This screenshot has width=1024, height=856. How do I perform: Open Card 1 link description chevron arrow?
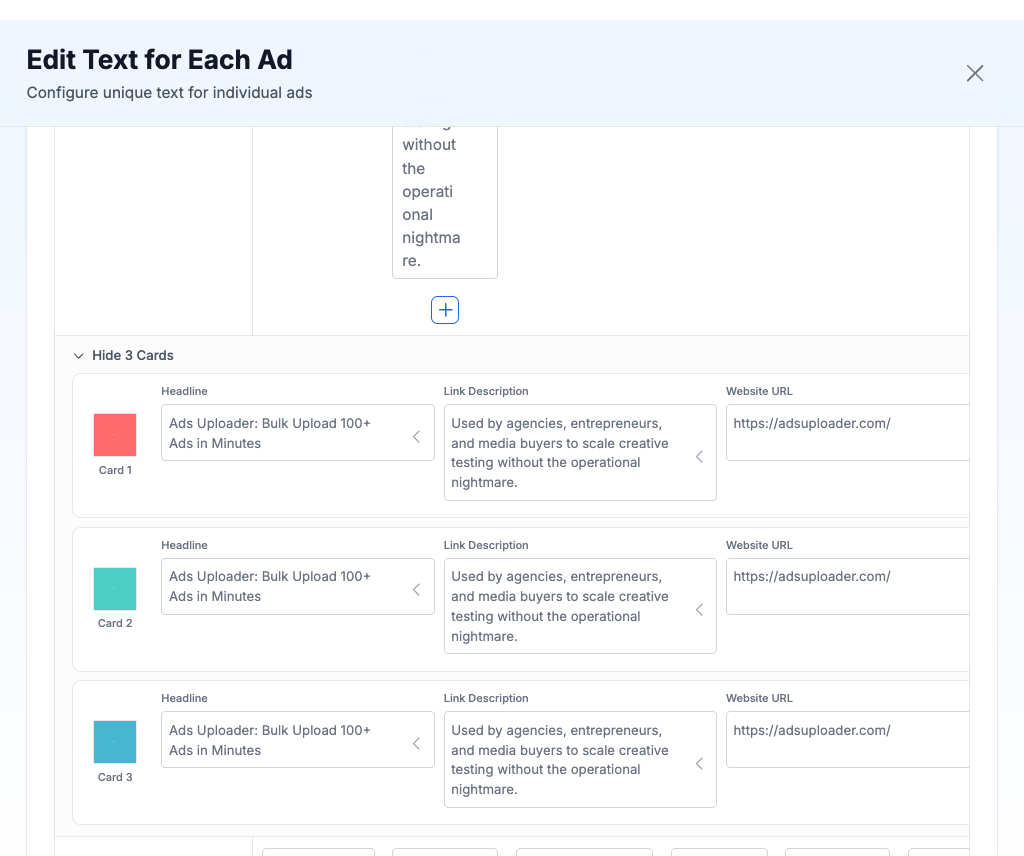699,456
